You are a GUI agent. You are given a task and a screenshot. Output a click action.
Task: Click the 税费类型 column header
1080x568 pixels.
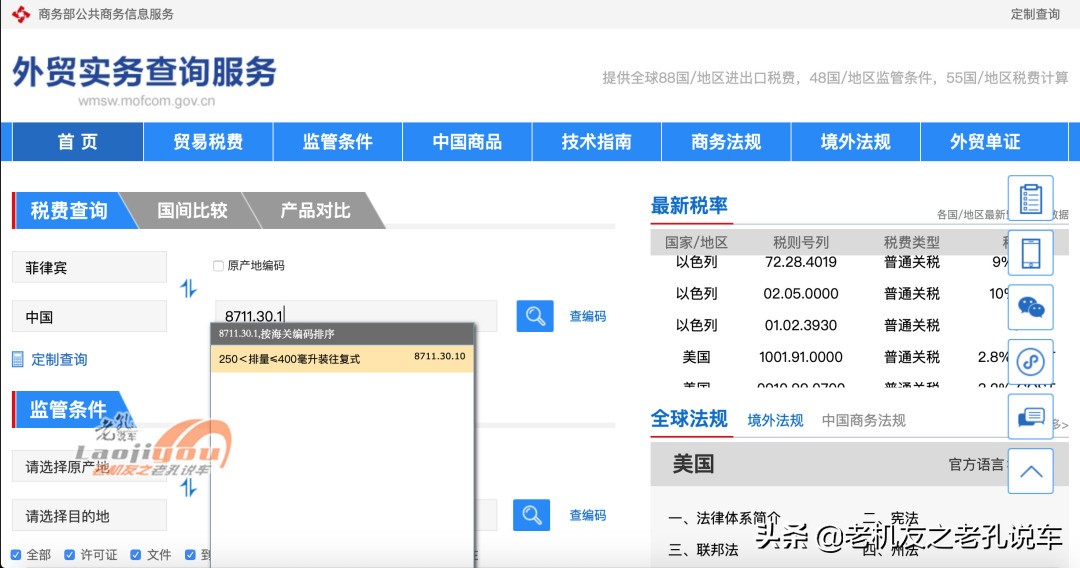(x=912, y=242)
